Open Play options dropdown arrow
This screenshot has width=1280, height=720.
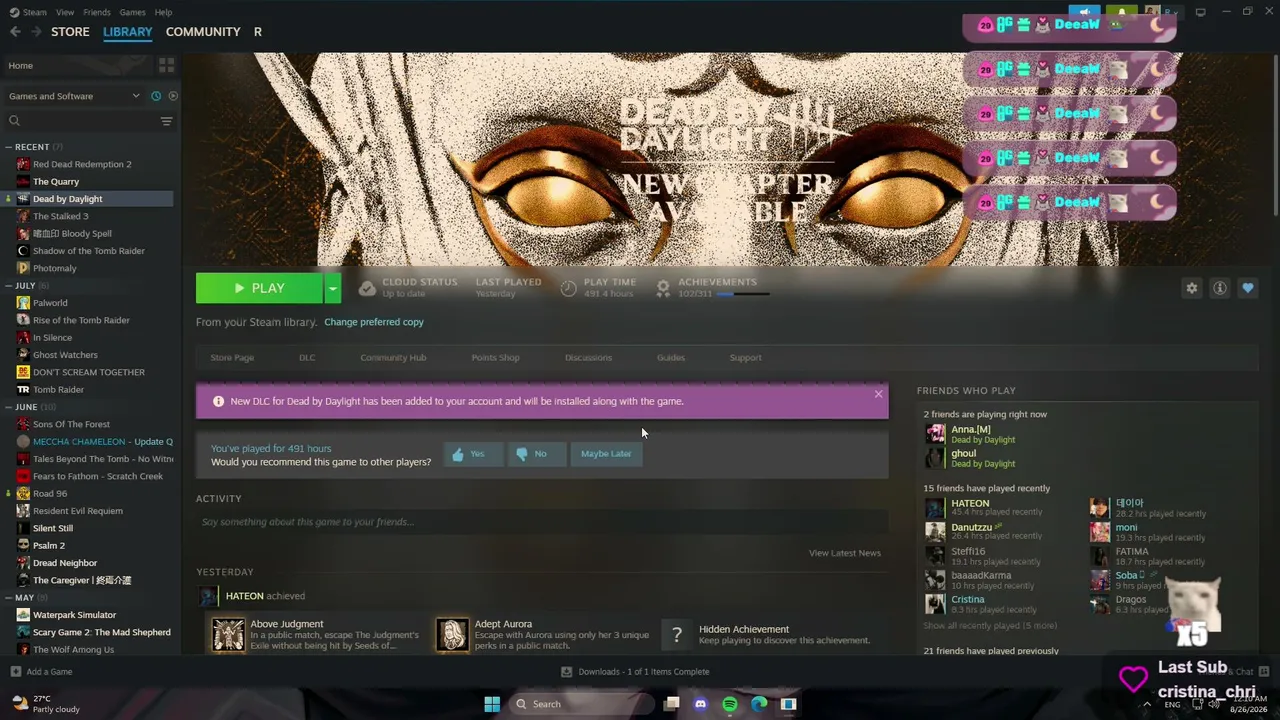[333, 288]
